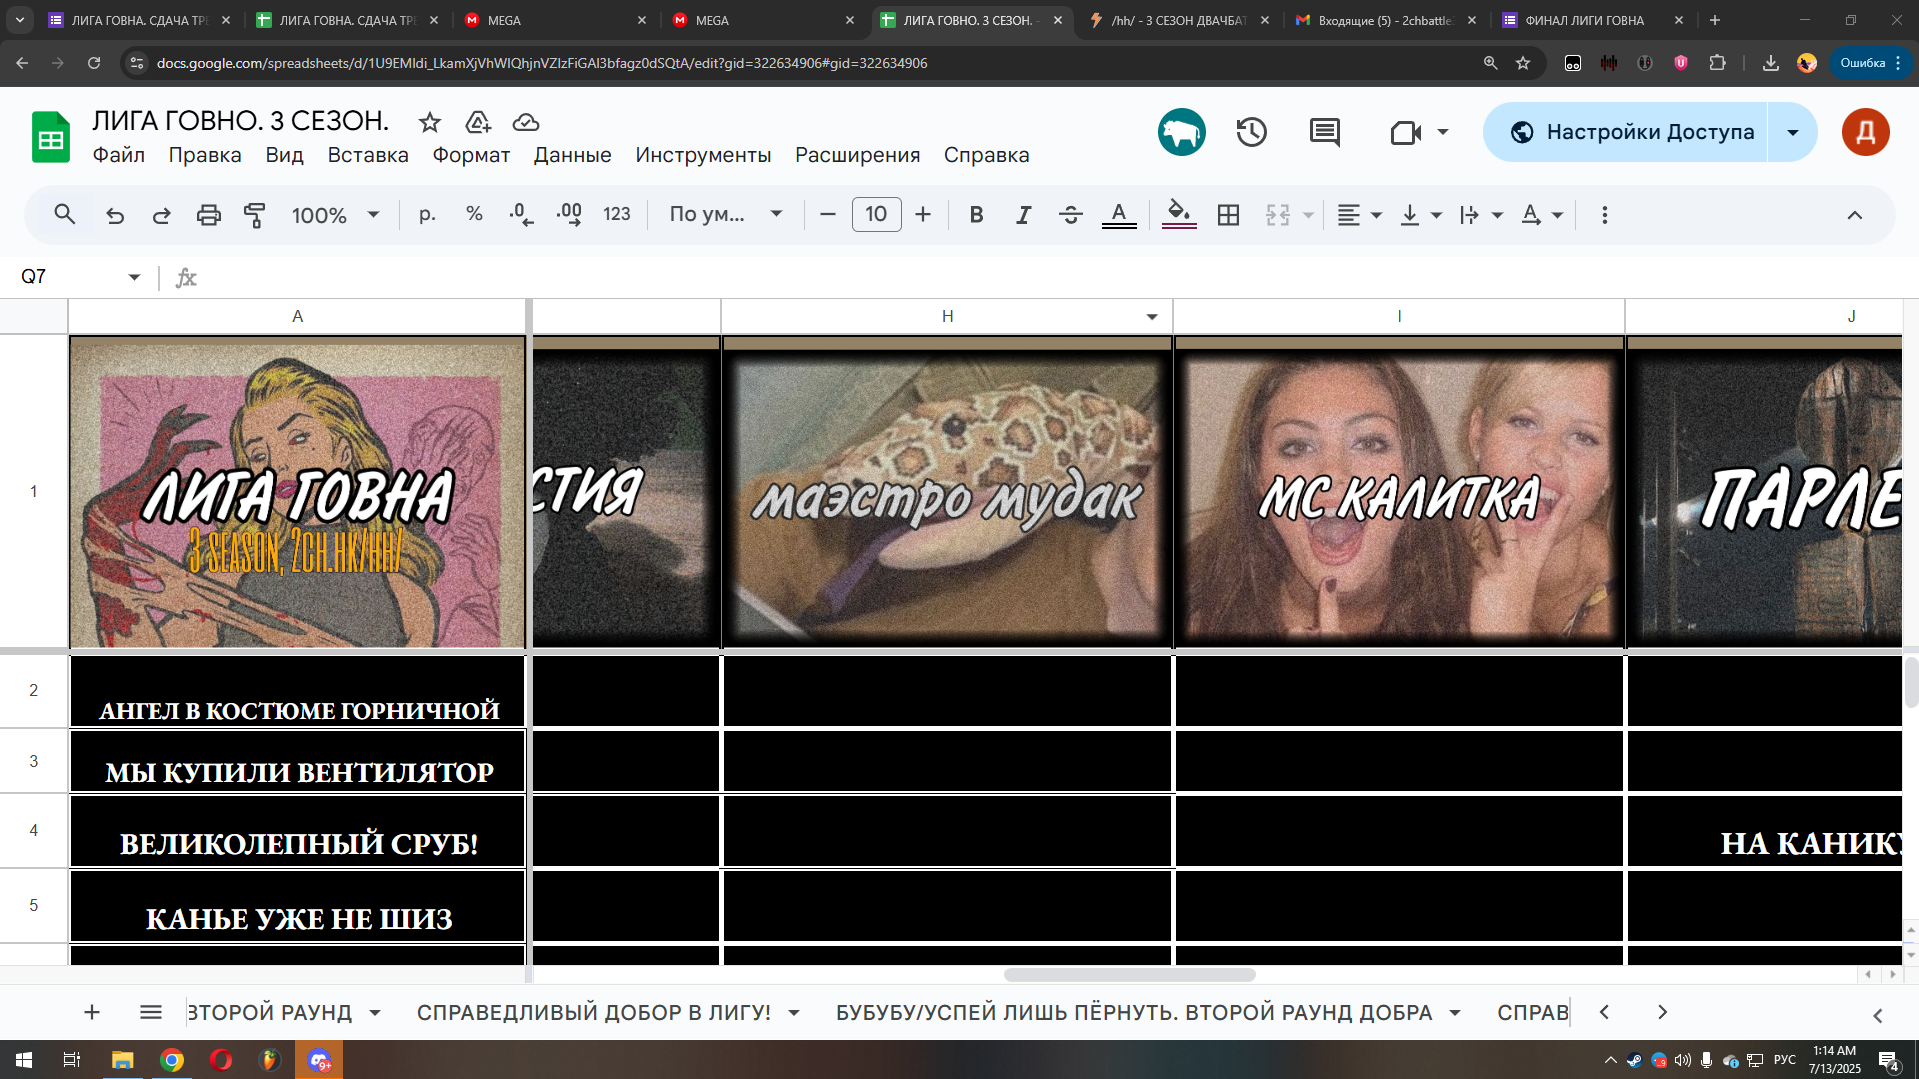Open the Данные menu

pyautogui.click(x=572, y=155)
